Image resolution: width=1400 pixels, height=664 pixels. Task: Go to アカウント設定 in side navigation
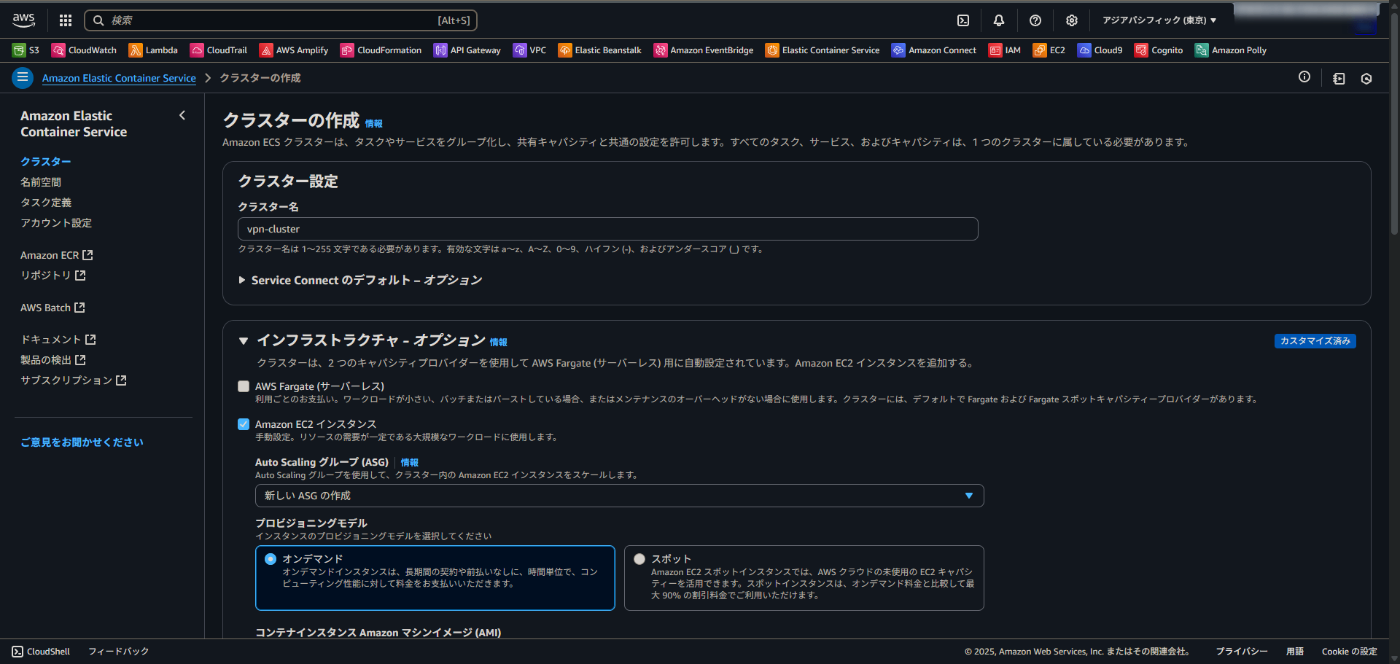(55, 223)
